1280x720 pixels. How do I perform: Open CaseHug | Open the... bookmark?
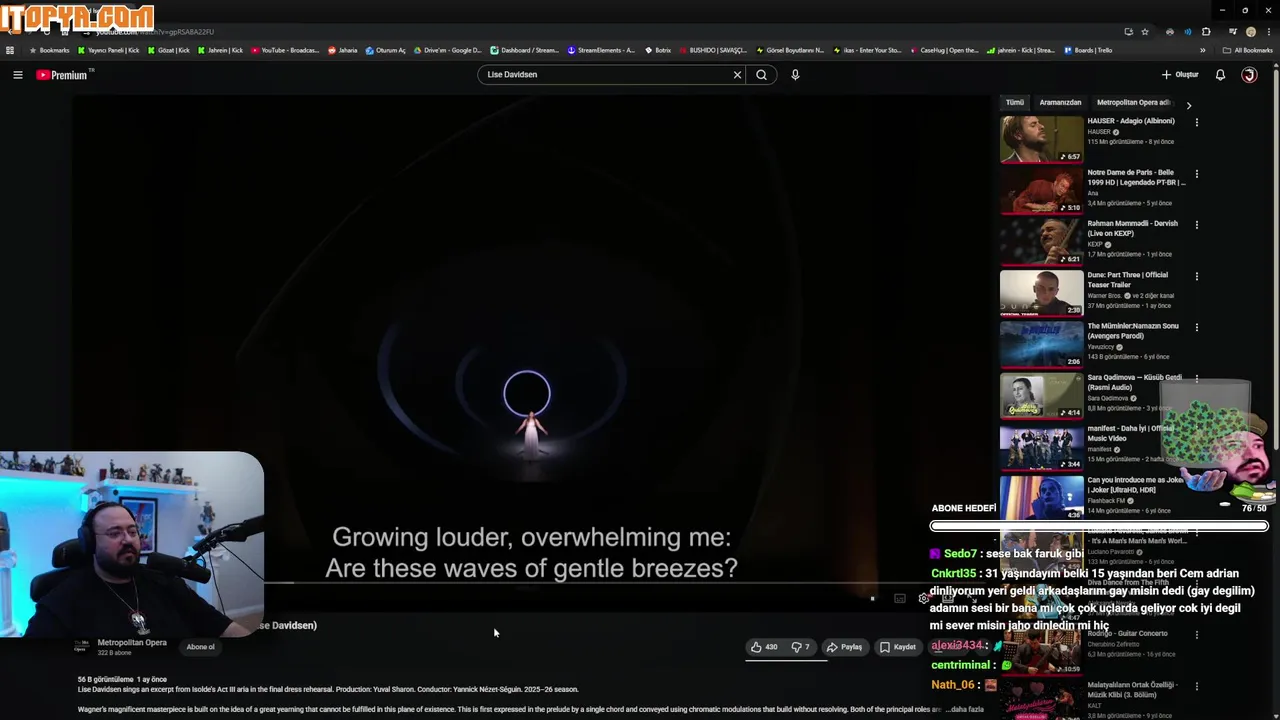pos(944,50)
